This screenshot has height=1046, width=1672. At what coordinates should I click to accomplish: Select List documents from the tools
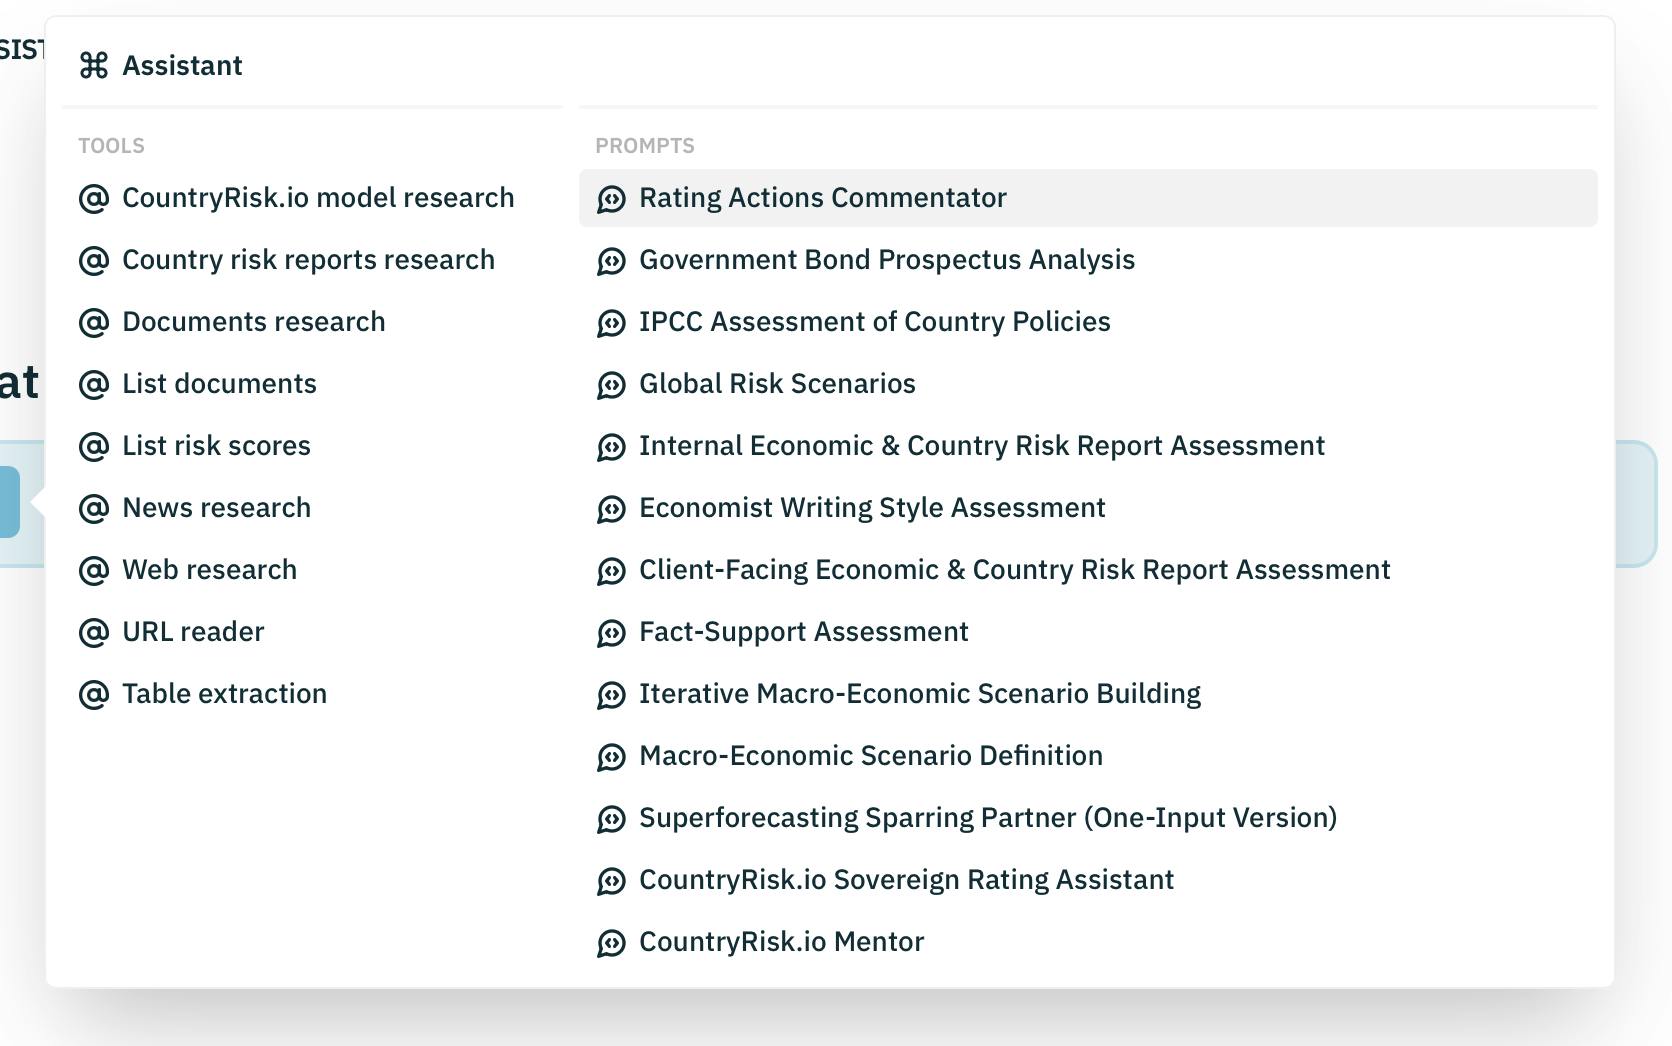219,384
